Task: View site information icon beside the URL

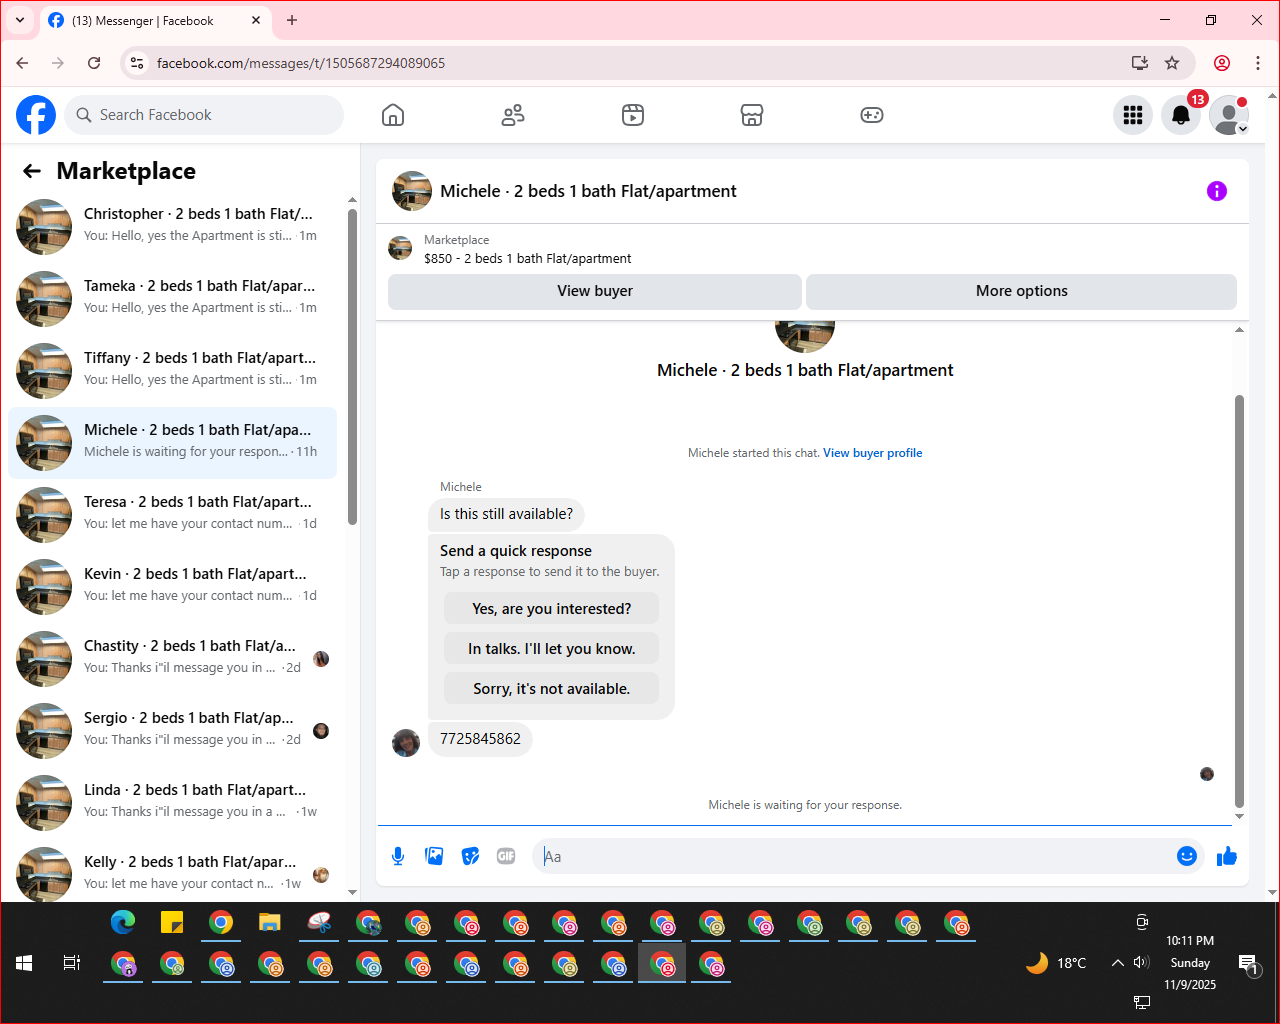Action: point(137,63)
